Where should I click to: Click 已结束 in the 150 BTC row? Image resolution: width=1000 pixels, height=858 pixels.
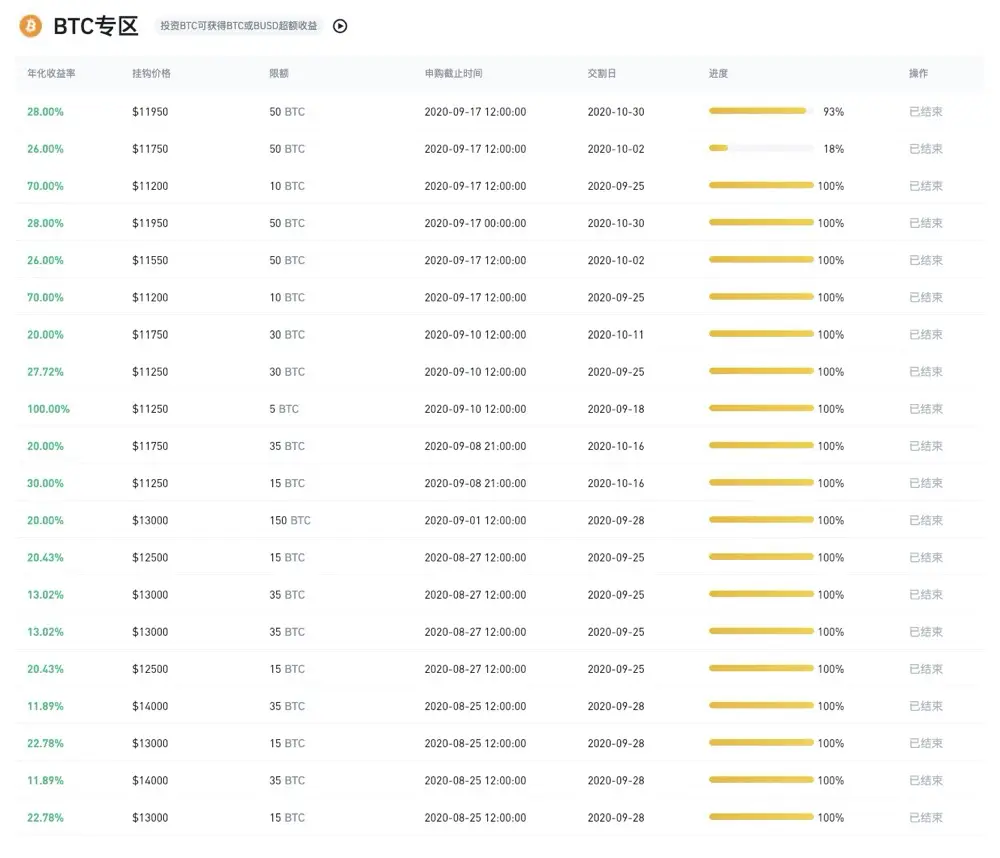click(925, 521)
